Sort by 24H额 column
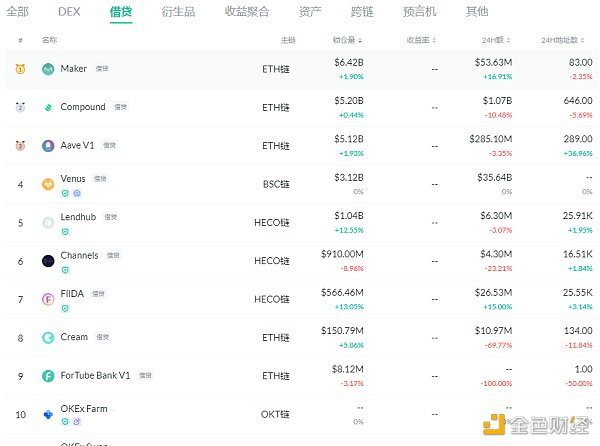Image resolution: width=600 pixels, height=446 pixels. pos(496,40)
